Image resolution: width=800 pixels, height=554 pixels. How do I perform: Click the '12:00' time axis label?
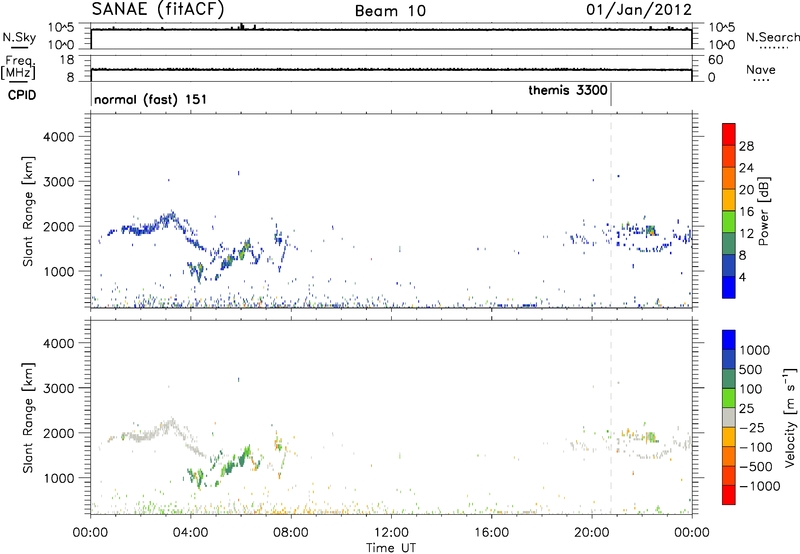click(x=391, y=533)
